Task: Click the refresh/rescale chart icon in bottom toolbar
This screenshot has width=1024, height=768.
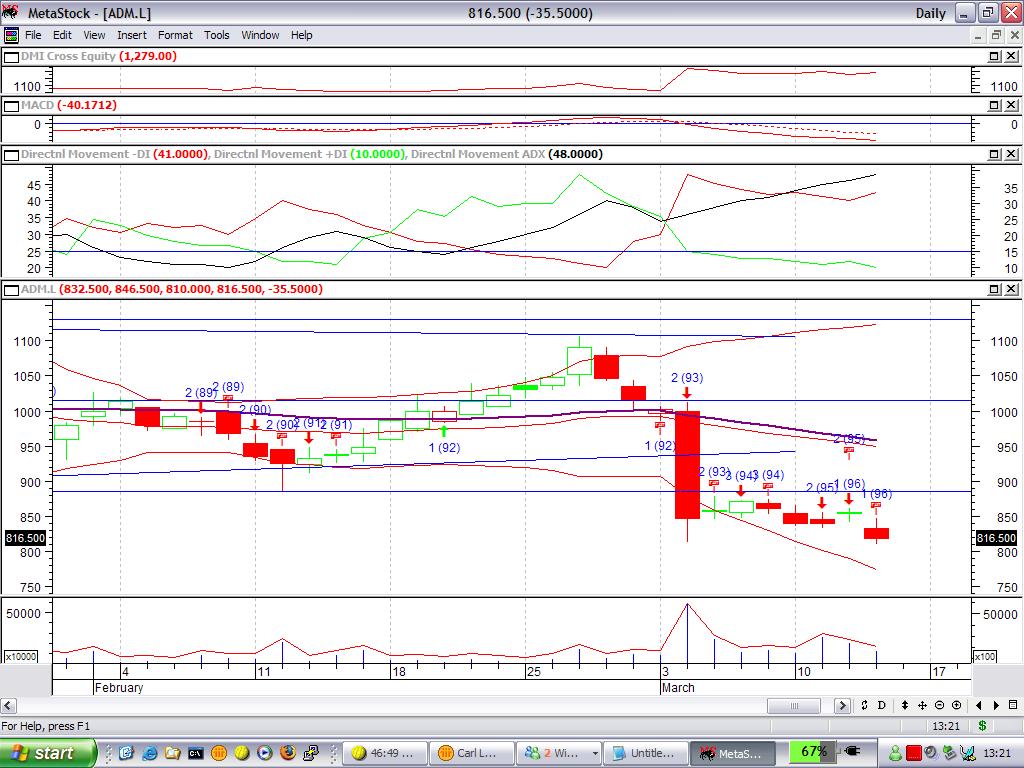Action: (x=865, y=705)
